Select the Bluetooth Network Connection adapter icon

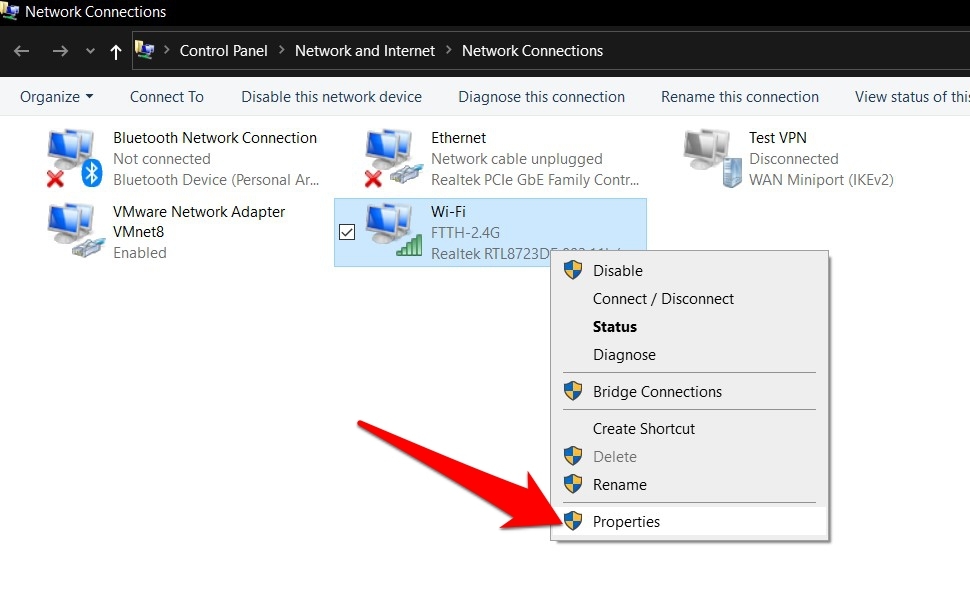[74, 158]
